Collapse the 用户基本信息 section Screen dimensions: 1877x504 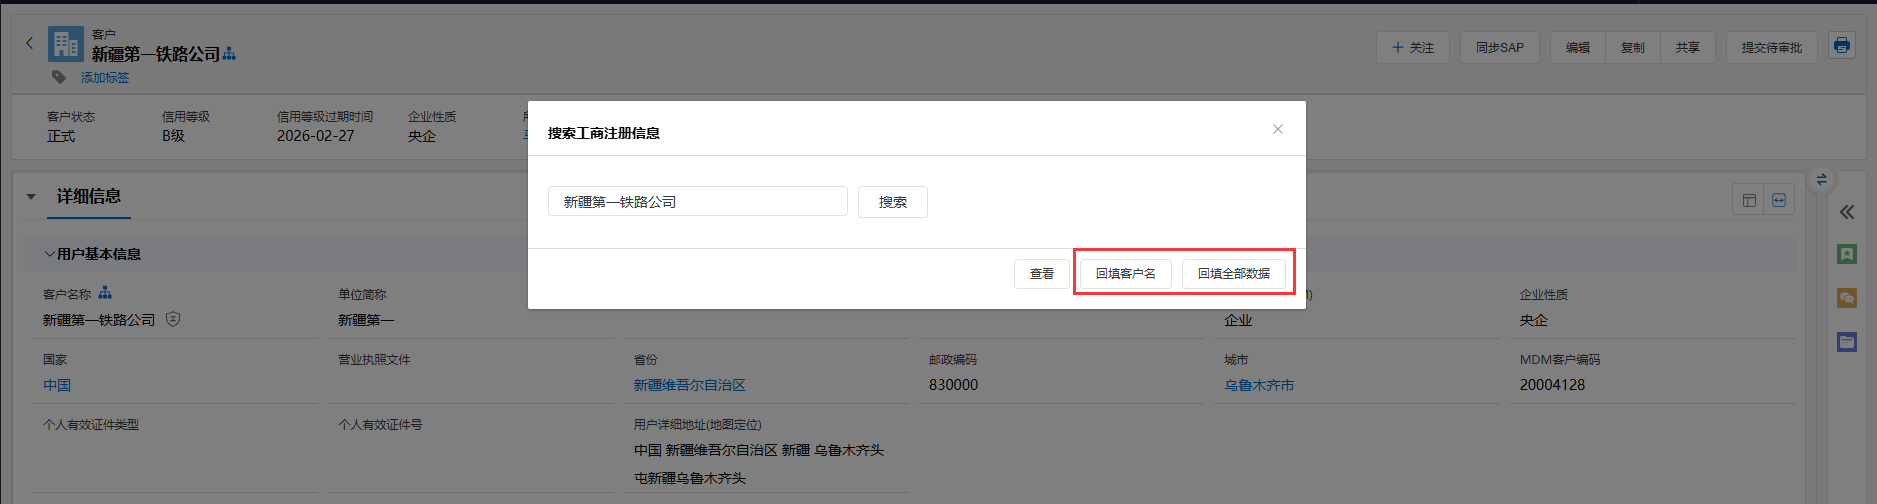pyautogui.click(x=49, y=254)
